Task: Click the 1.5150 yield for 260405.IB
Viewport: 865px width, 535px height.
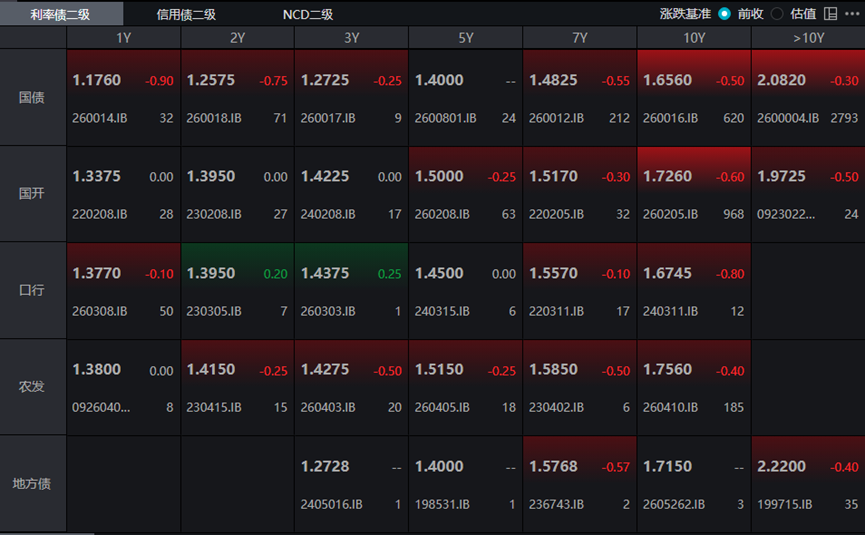Action: pos(439,369)
